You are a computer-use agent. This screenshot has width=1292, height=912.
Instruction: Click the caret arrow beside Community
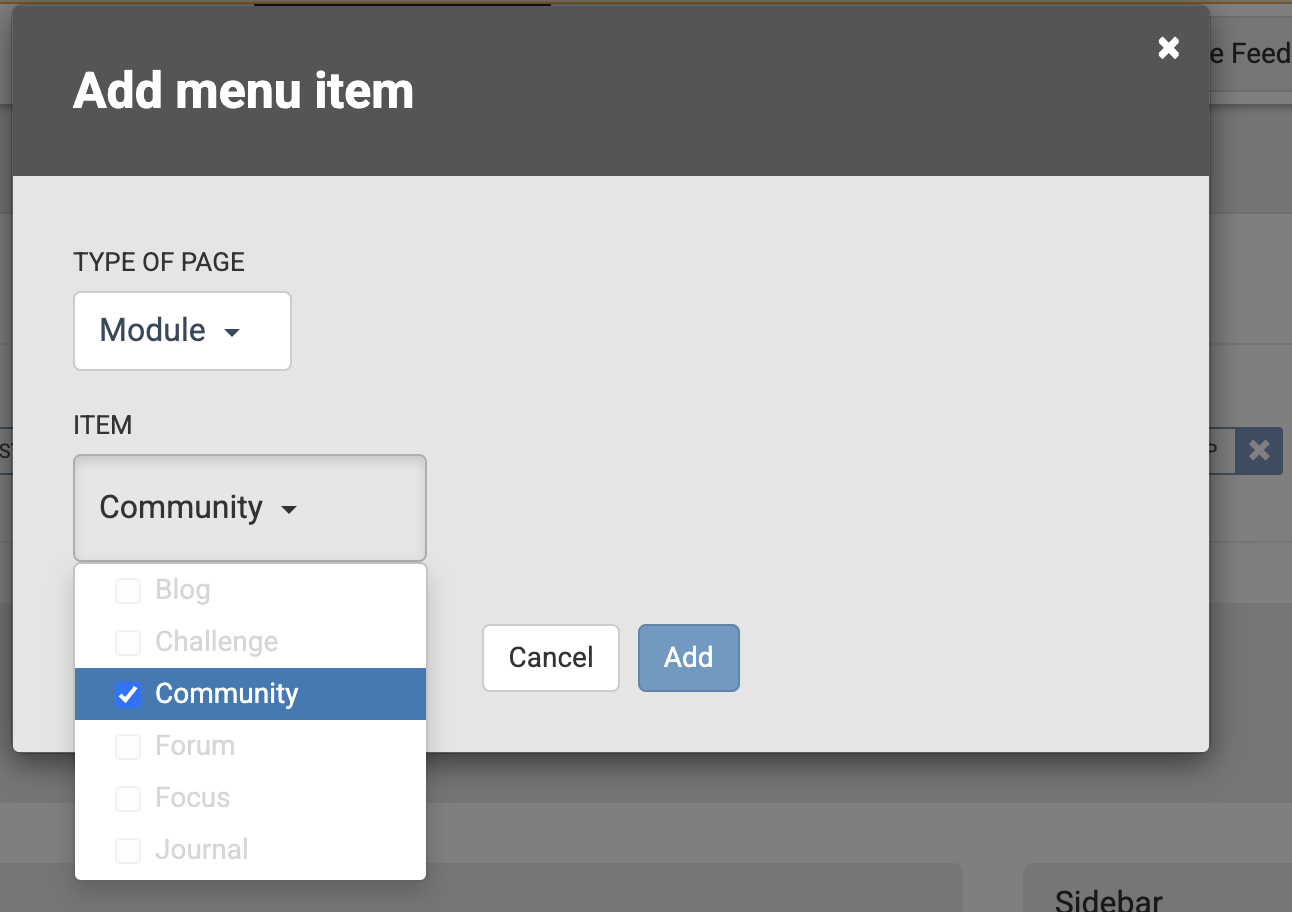pos(289,510)
